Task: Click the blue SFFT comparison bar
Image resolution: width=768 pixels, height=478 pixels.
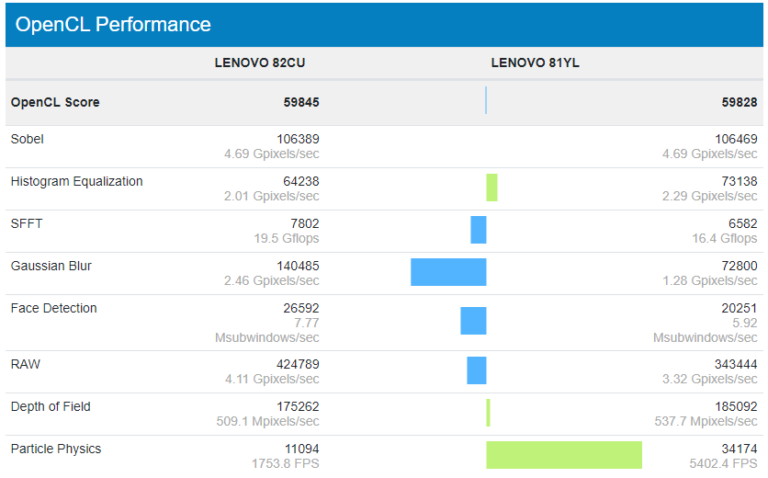Action: coord(479,230)
